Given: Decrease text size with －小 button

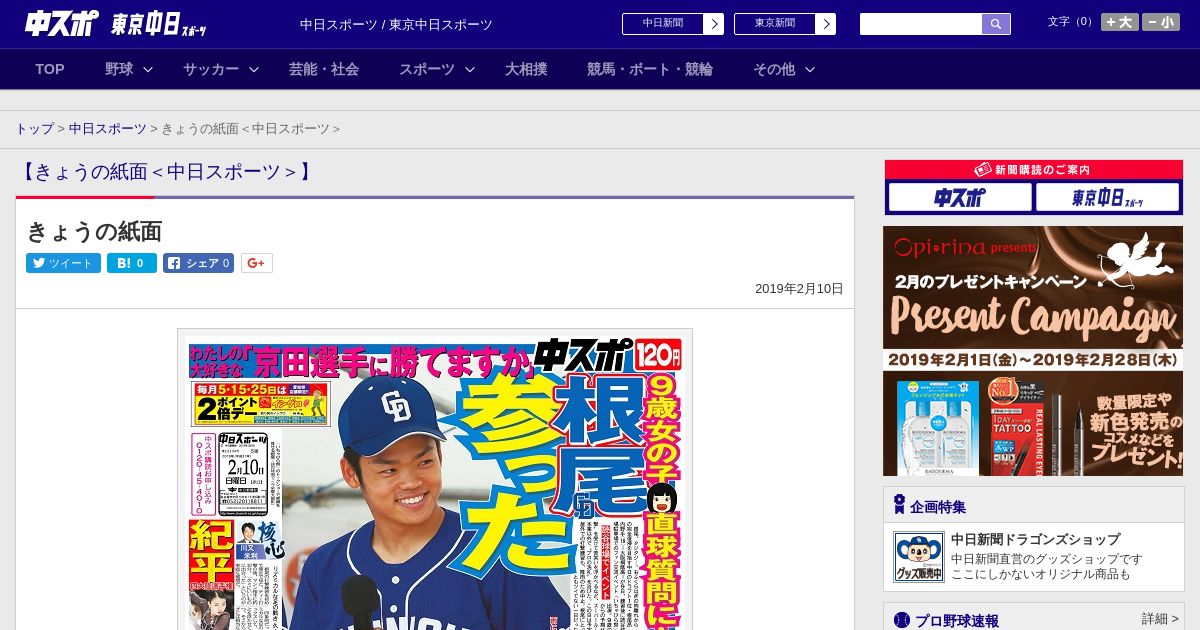Looking at the screenshot, I should pyautogui.click(x=1161, y=22).
